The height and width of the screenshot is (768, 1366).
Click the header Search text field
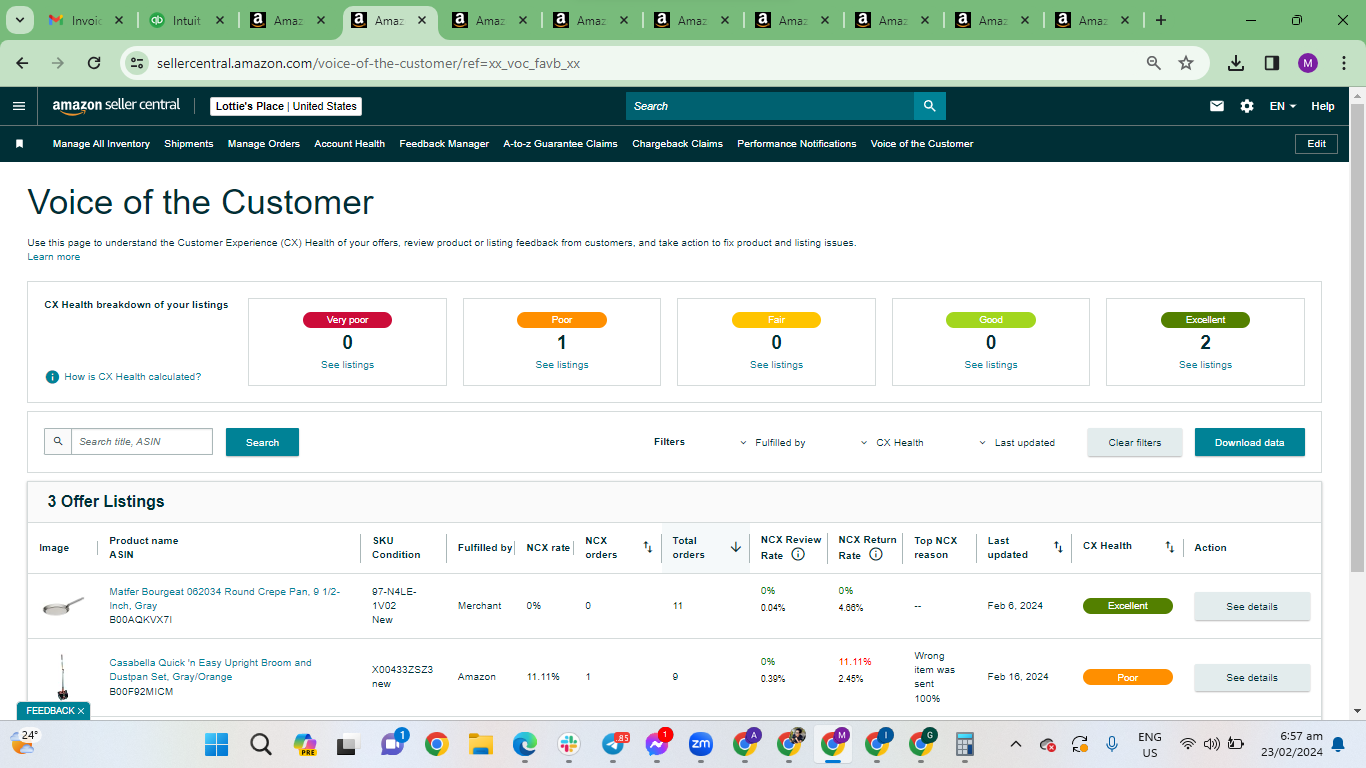pos(770,106)
